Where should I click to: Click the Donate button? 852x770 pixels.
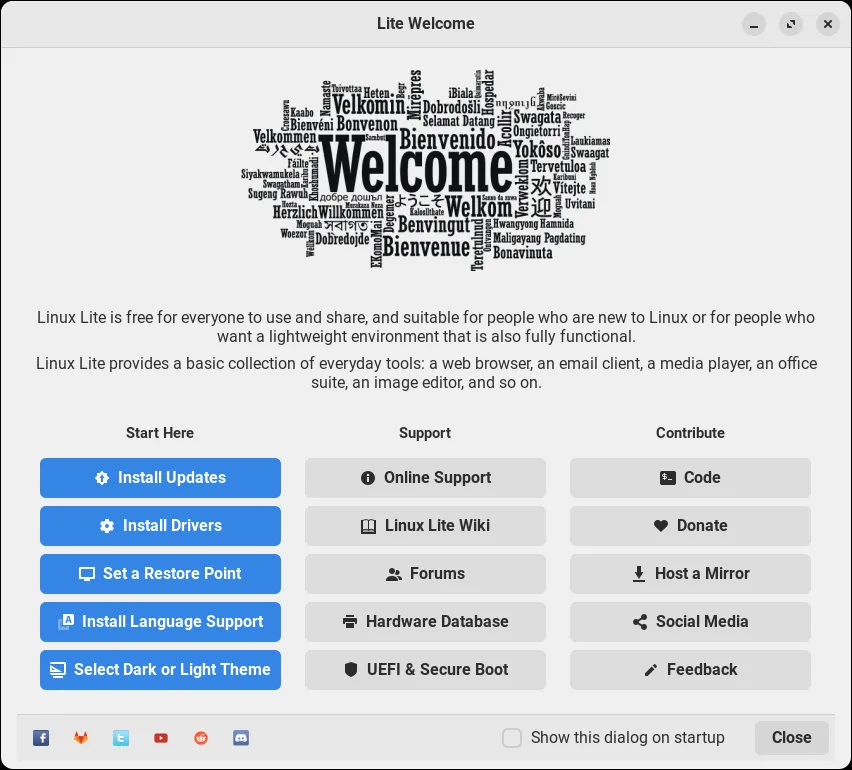(690, 525)
